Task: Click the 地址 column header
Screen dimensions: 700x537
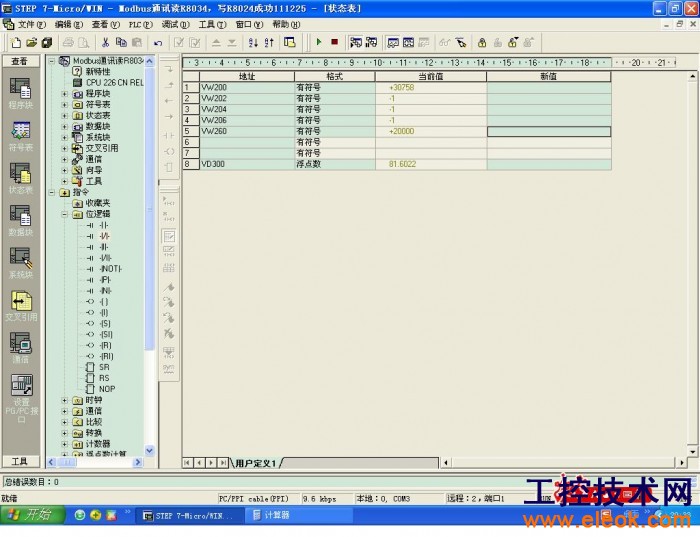Action: 247,76
